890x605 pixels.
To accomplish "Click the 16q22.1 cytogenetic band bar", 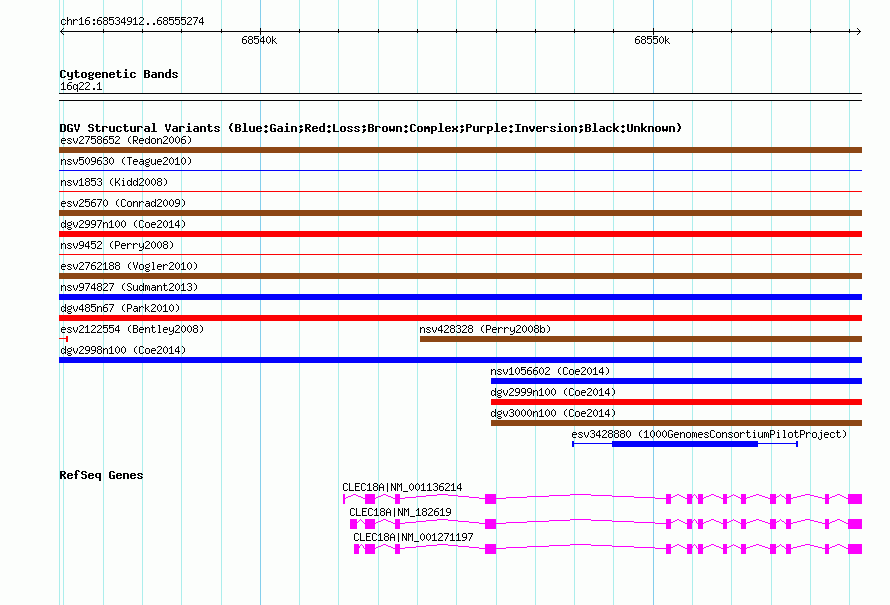I will [460, 97].
